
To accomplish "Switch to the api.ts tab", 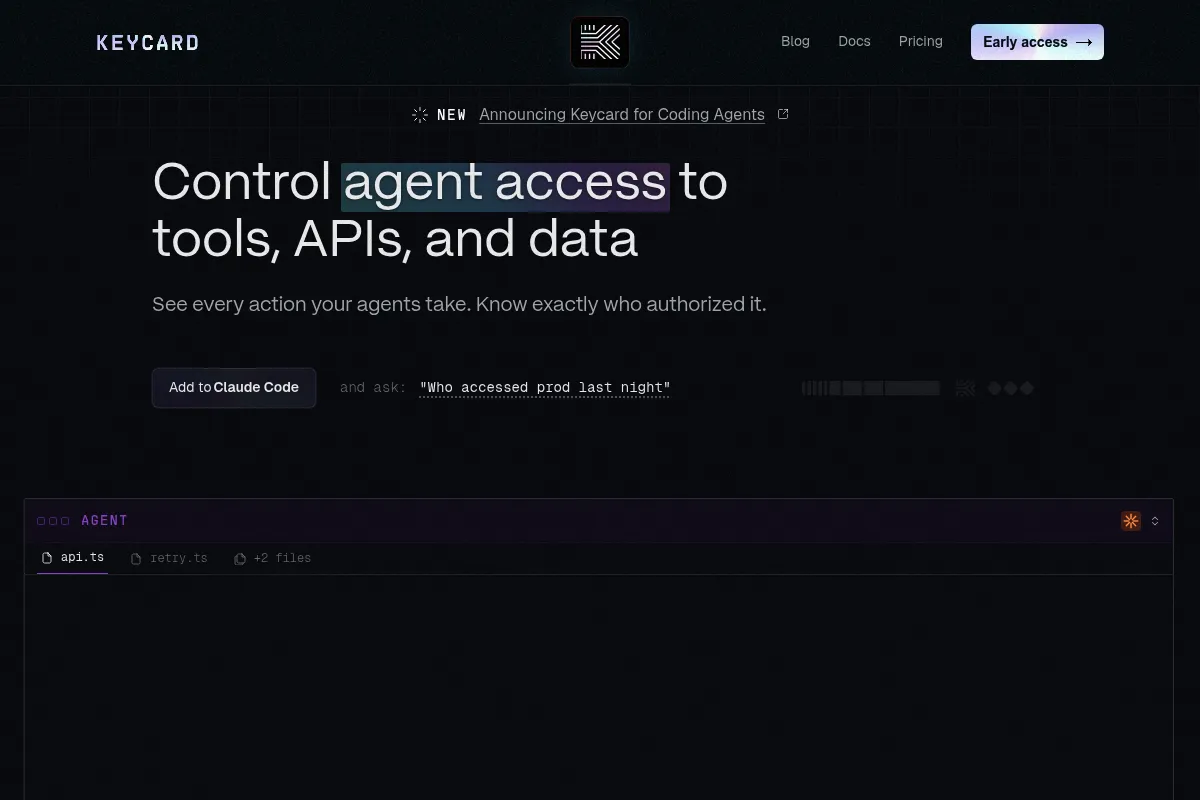I will tap(72, 558).
